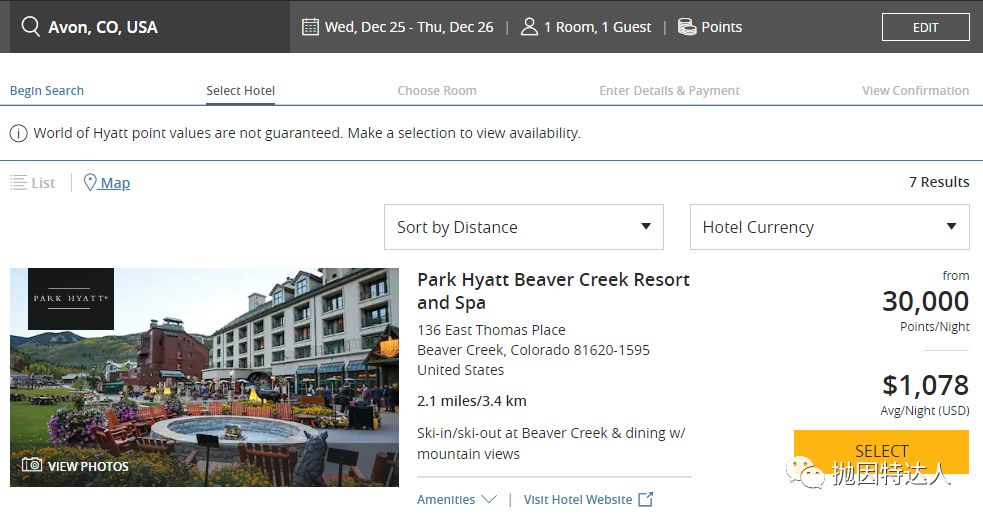Click the 30,000 points price
The height and width of the screenshot is (517, 983).
925,301
